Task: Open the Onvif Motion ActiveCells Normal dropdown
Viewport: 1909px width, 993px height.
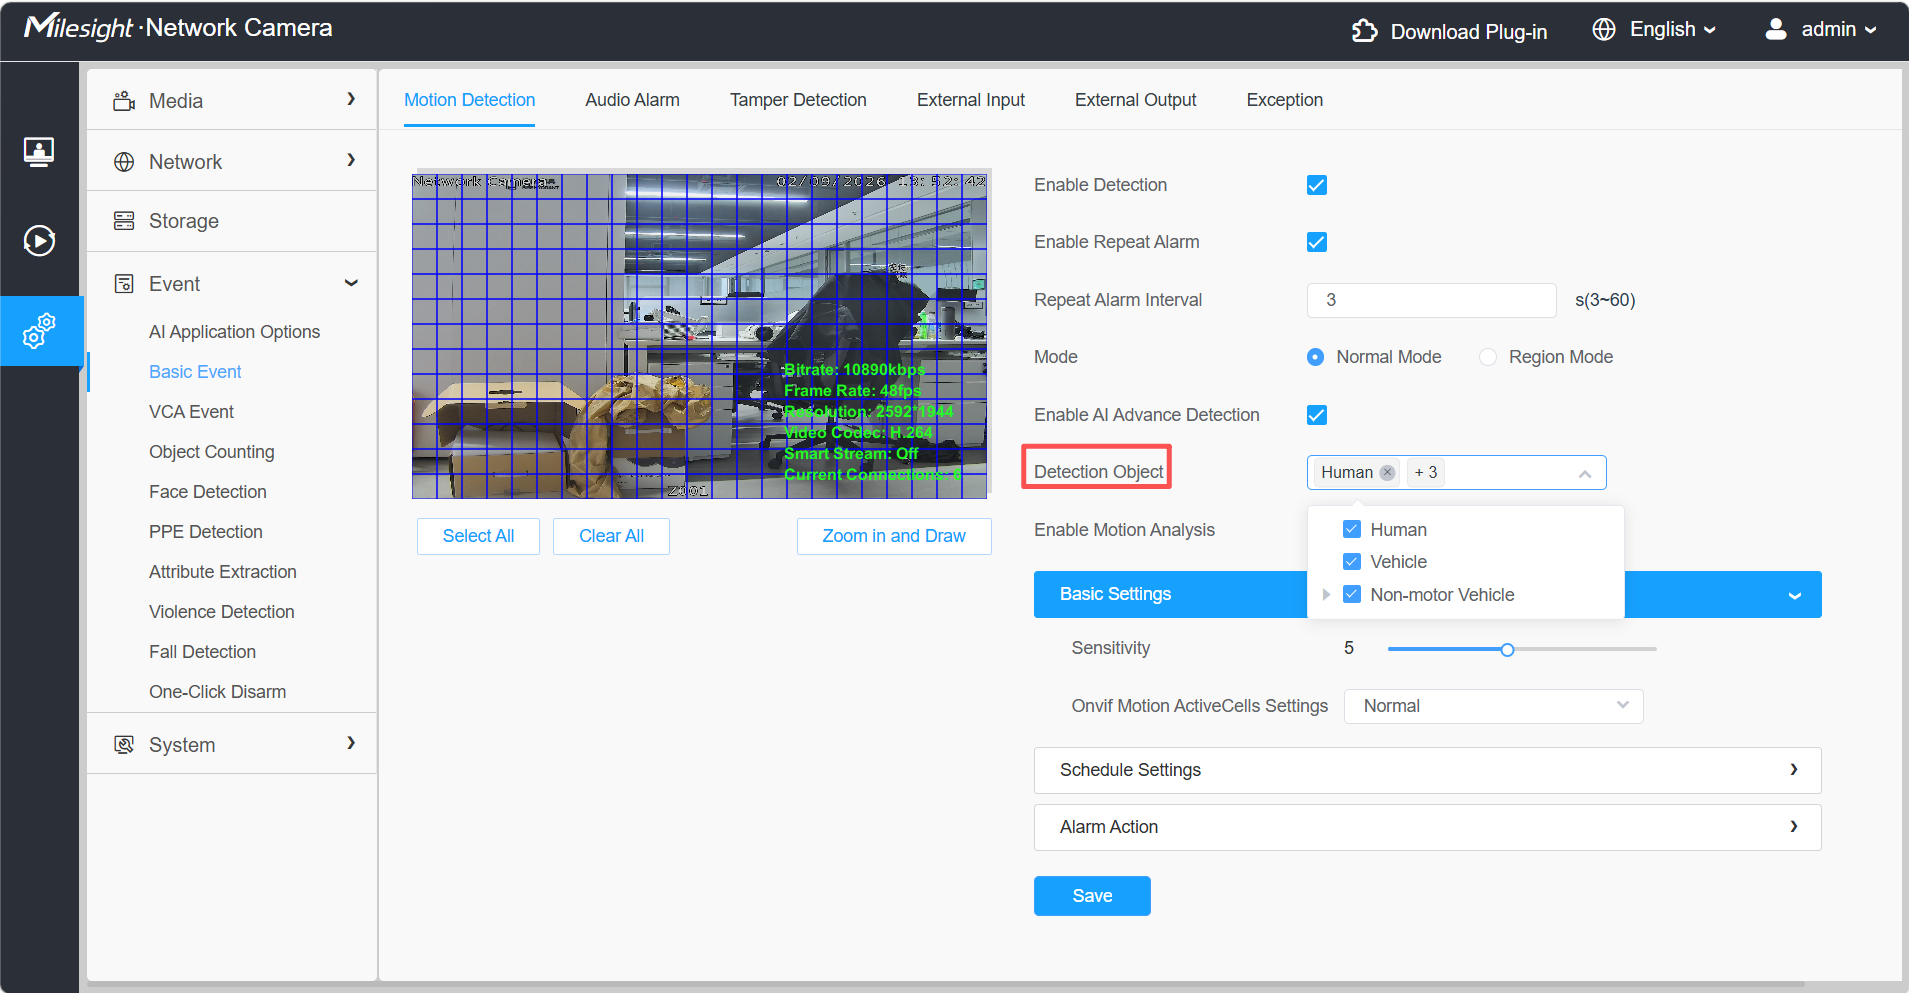Action: (1493, 706)
